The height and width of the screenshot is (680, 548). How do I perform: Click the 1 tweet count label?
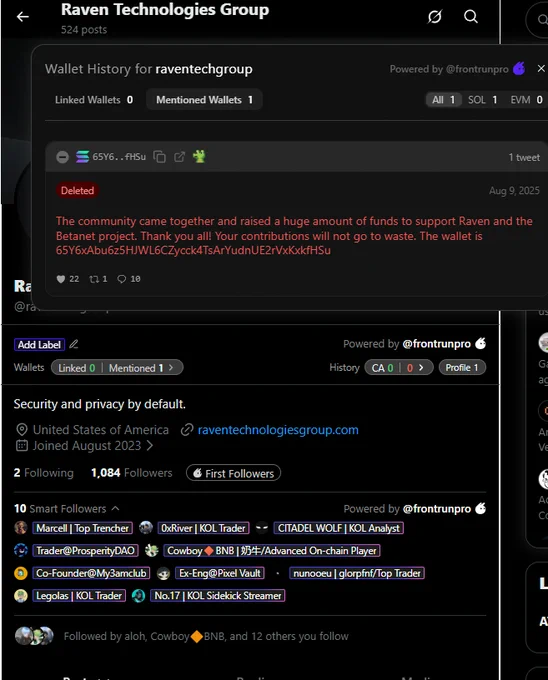(524, 157)
